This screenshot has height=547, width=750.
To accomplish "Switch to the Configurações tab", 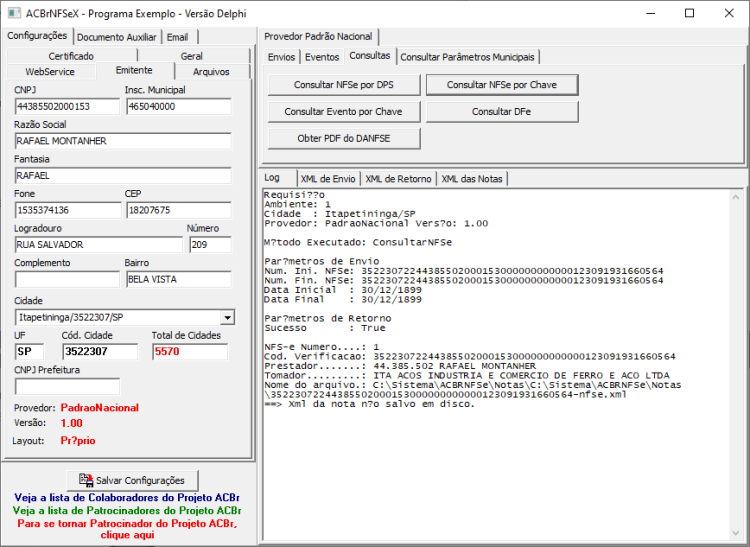I will point(37,36).
